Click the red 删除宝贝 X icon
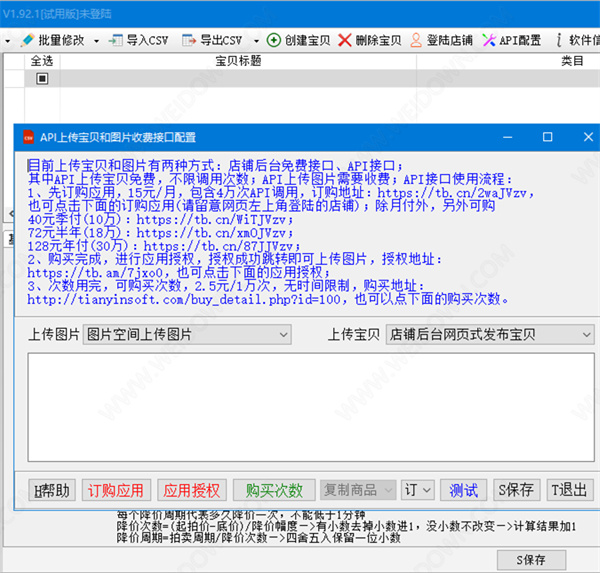600x573 pixels. pos(345,41)
